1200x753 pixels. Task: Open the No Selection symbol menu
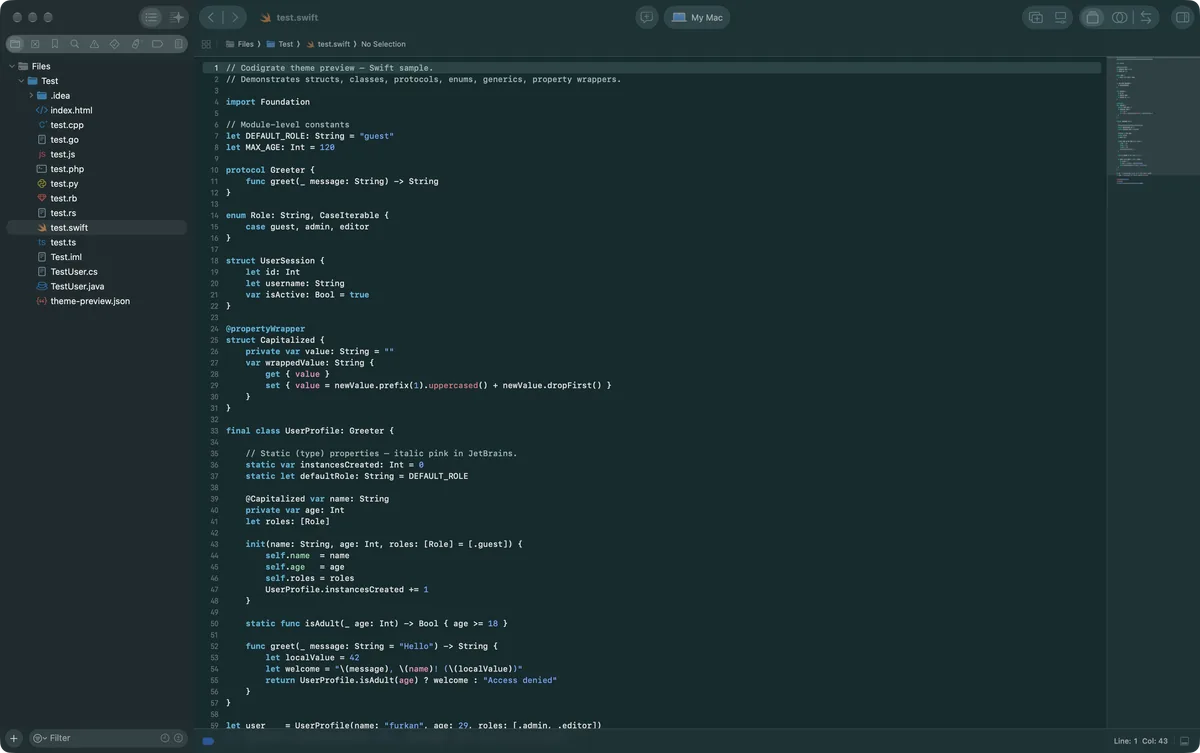point(383,44)
